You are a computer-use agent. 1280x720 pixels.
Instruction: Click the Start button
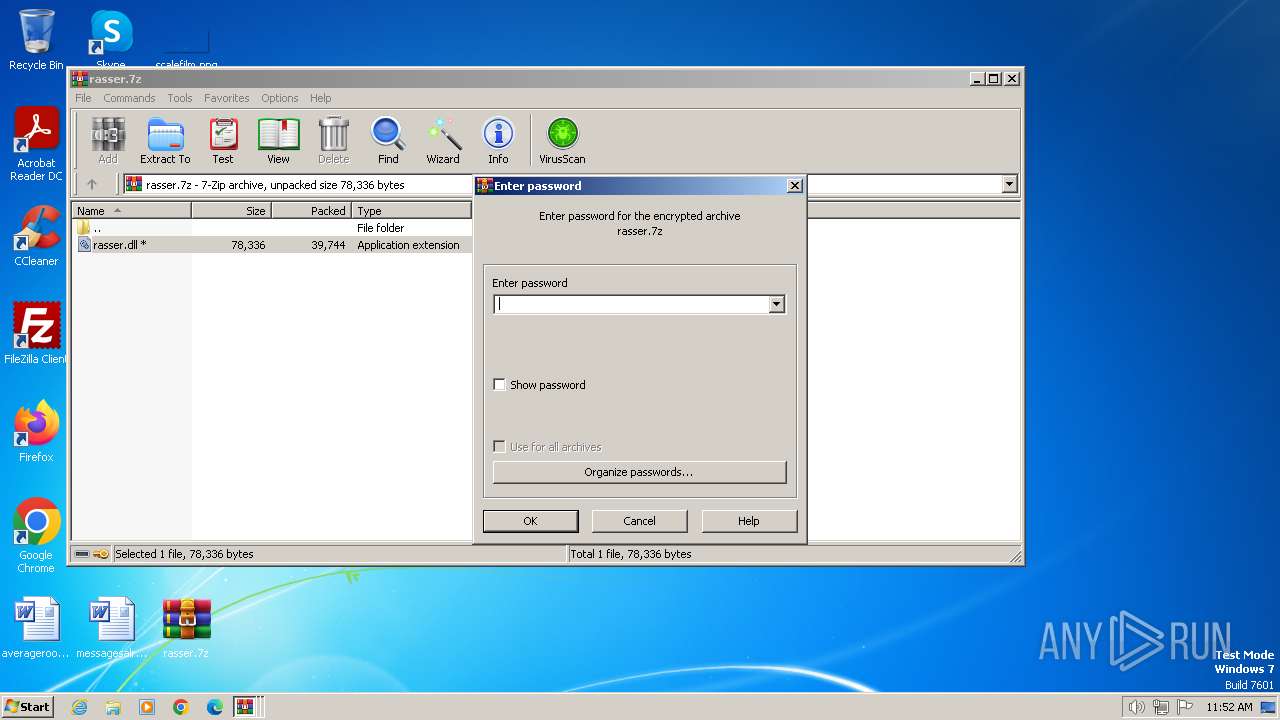coord(28,707)
